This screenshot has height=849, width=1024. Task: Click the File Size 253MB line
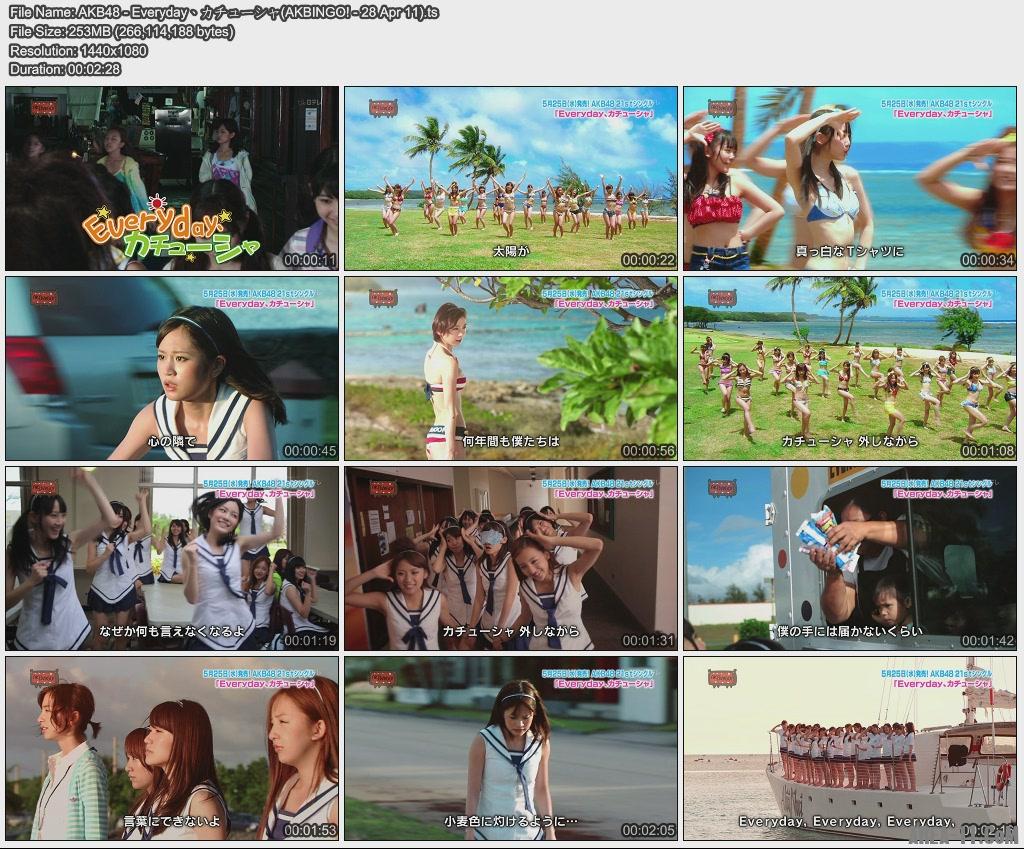121,31
